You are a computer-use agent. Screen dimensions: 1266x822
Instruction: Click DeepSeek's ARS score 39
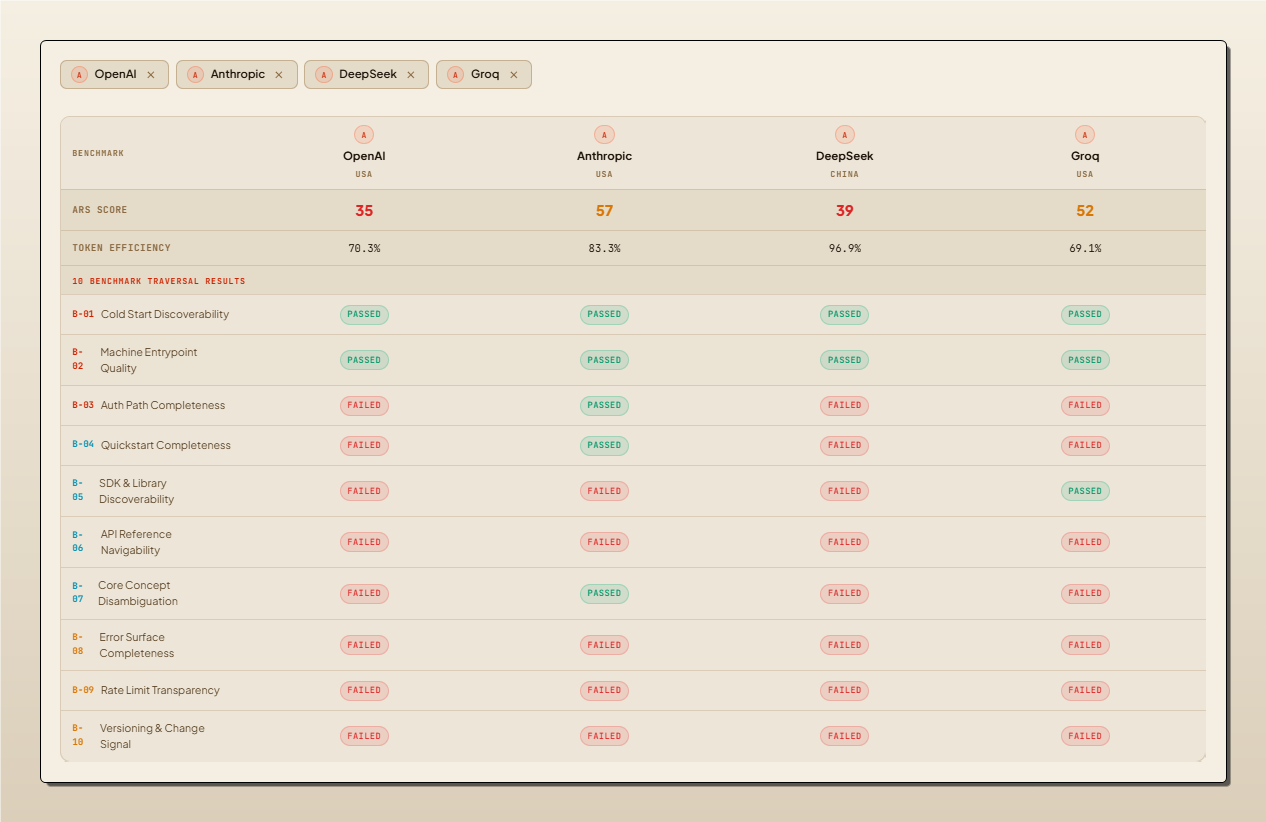[x=844, y=211]
